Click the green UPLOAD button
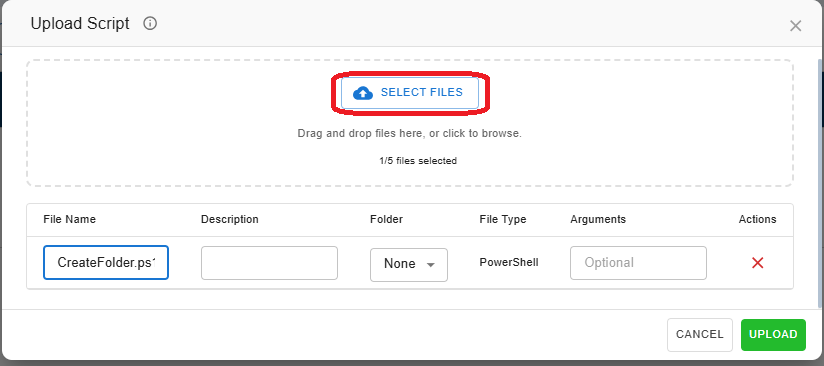Screen dimensions: 824x366 click(773, 334)
